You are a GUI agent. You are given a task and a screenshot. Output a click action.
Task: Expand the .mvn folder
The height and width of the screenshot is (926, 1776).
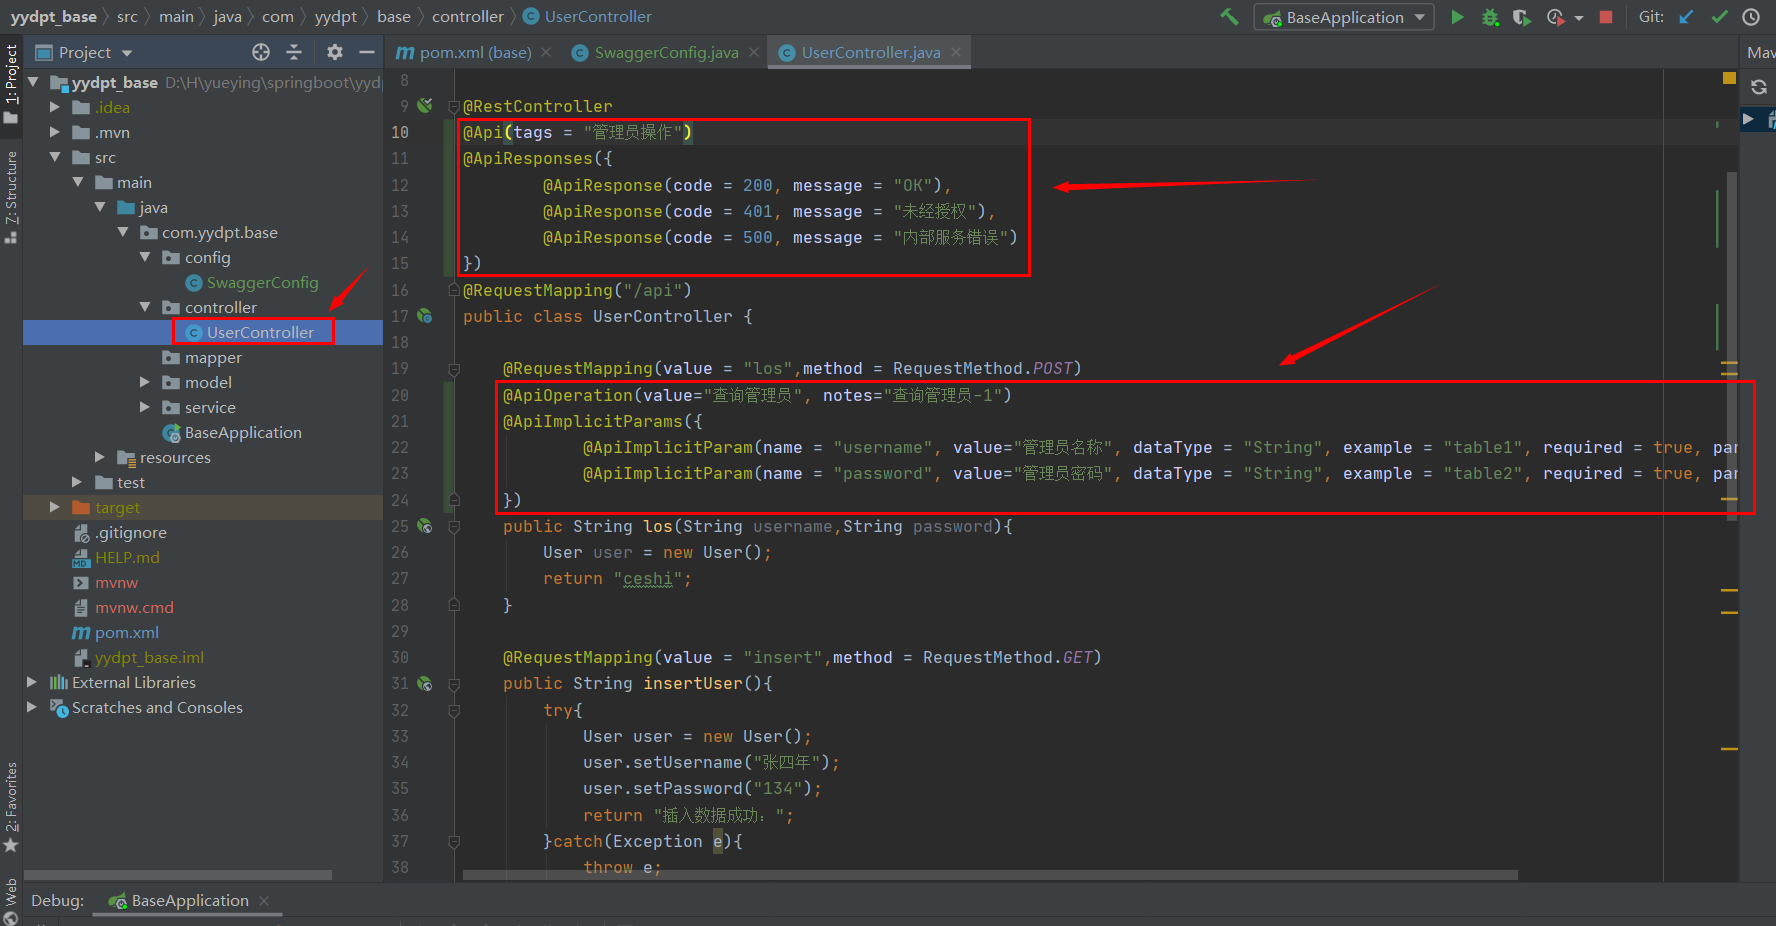pyautogui.click(x=55, y=132)
